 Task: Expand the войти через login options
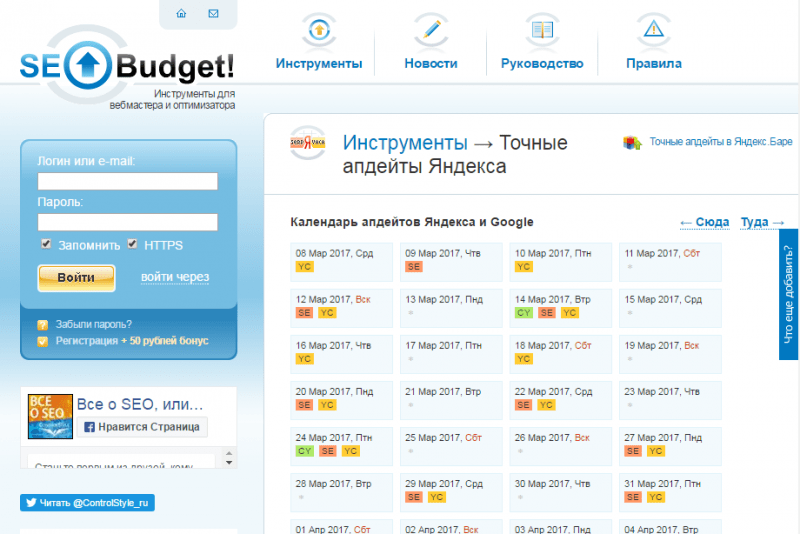coord(175,277)
